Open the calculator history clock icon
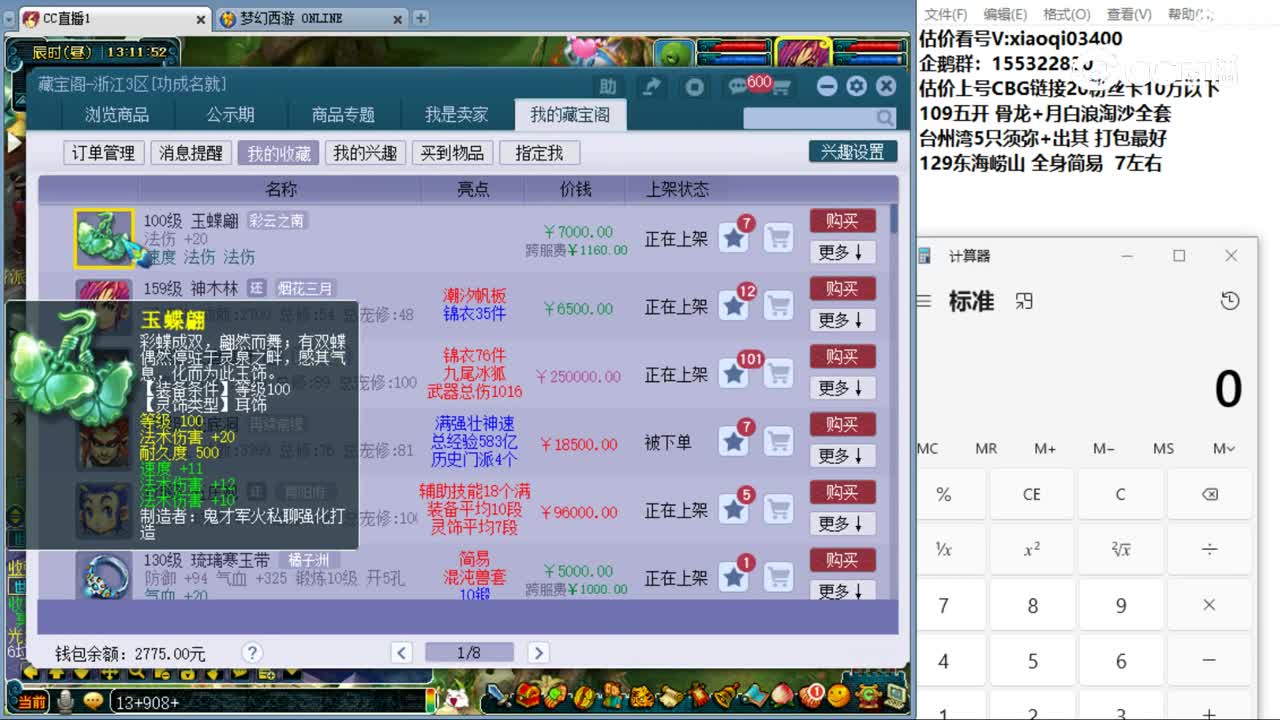Viewport: 1280px width, 720px height. [x=1229, y=301]
